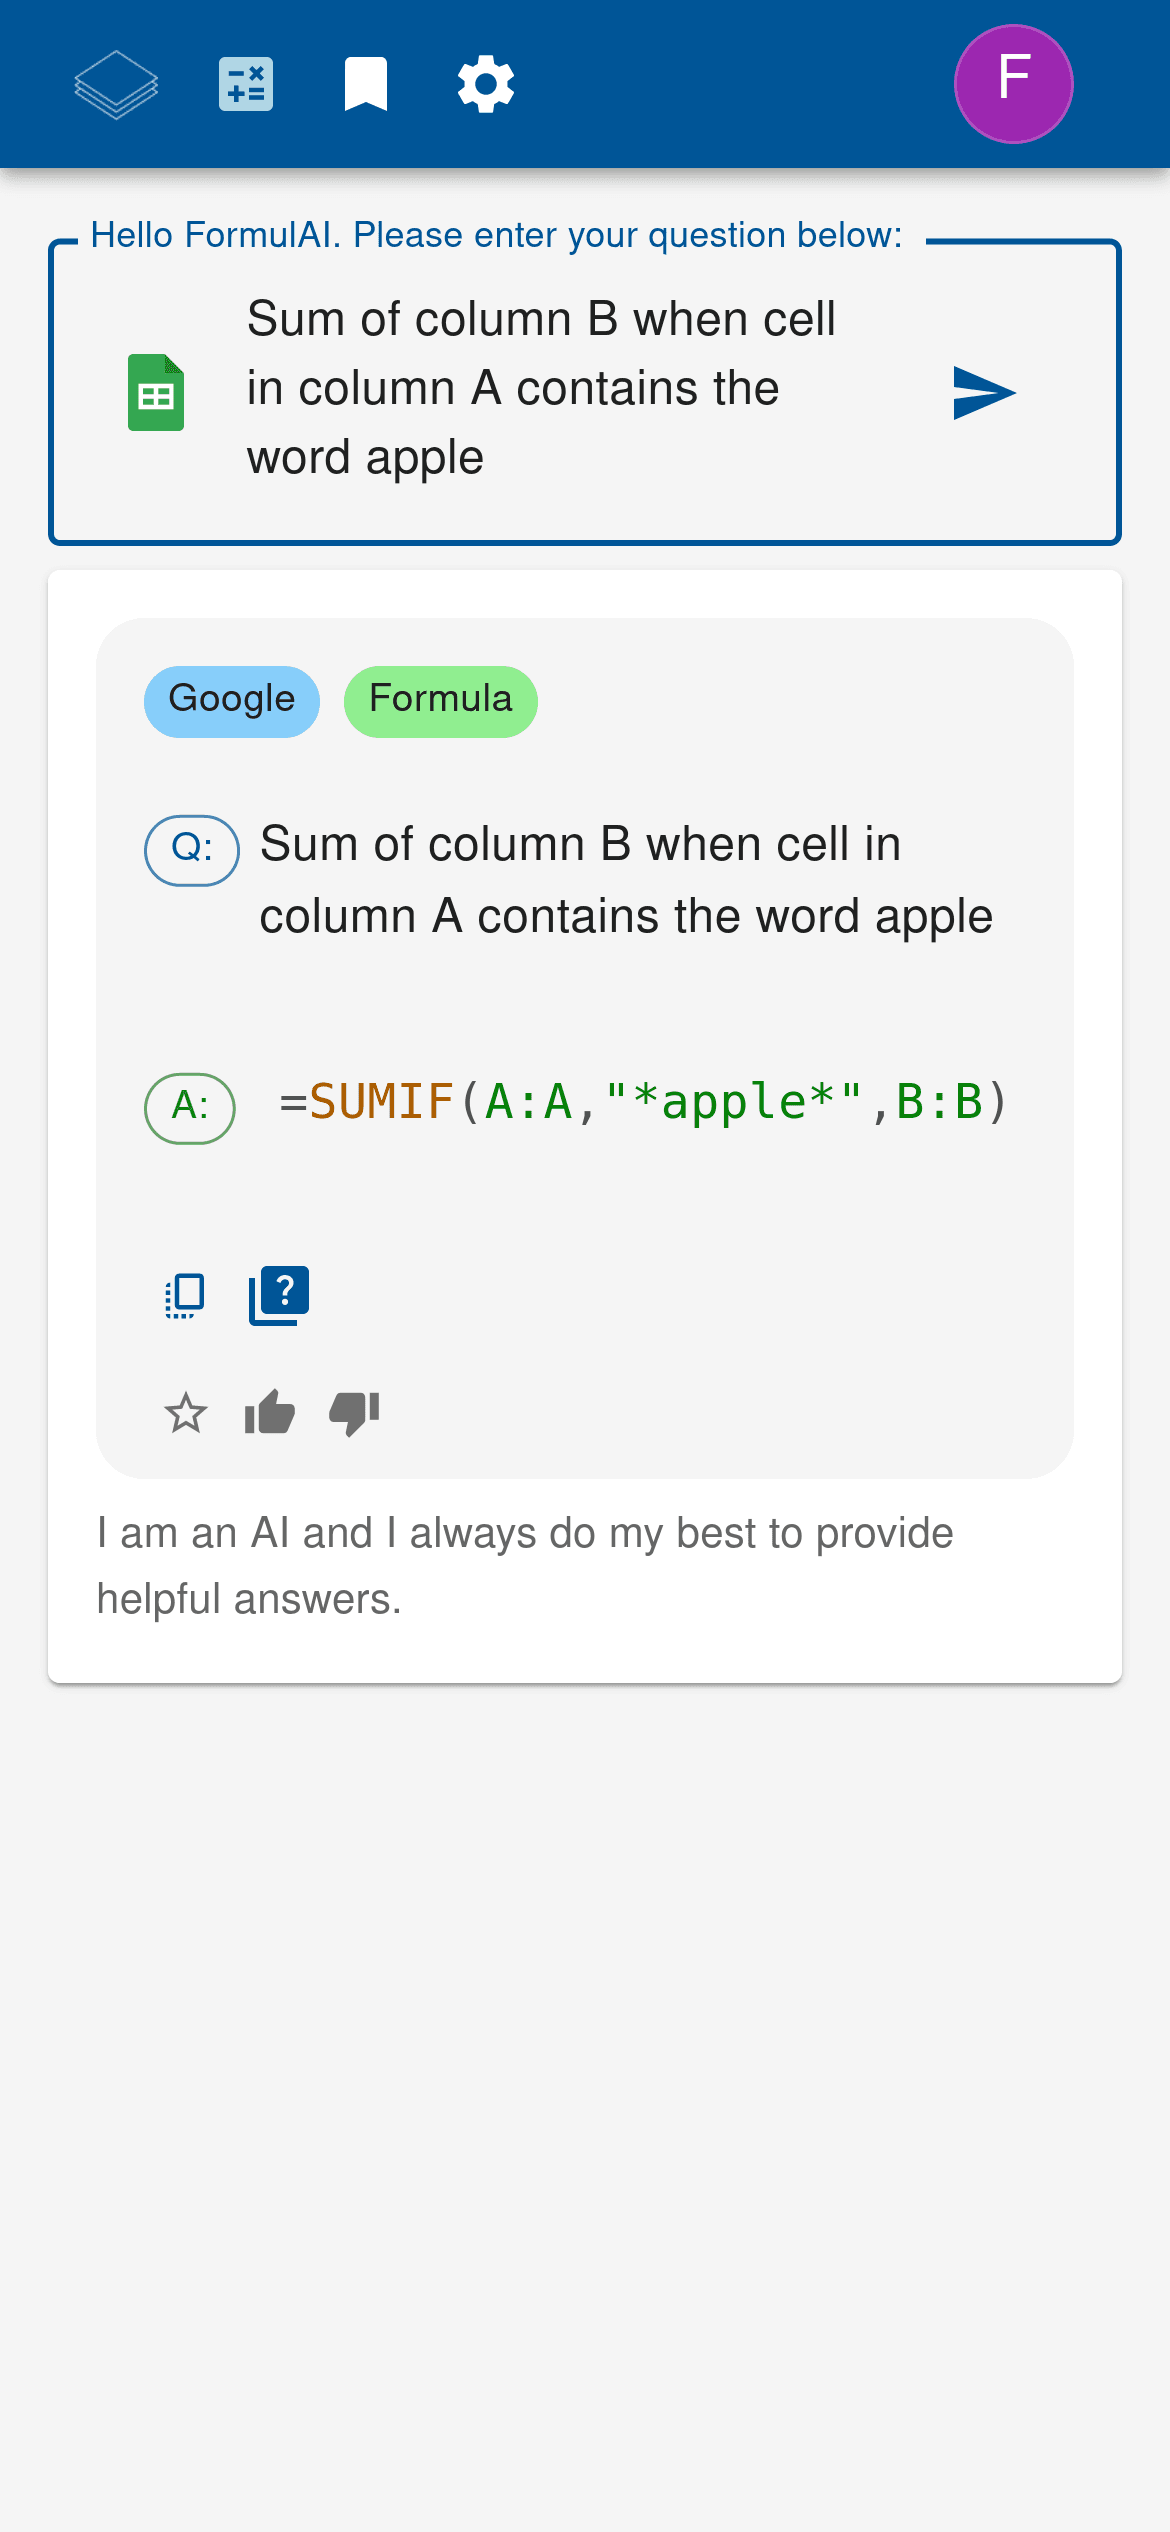The height and width of the screenshot is (2532, 1170).
Task: Submit the question with the send arrow
Action: tap(983, 393)
